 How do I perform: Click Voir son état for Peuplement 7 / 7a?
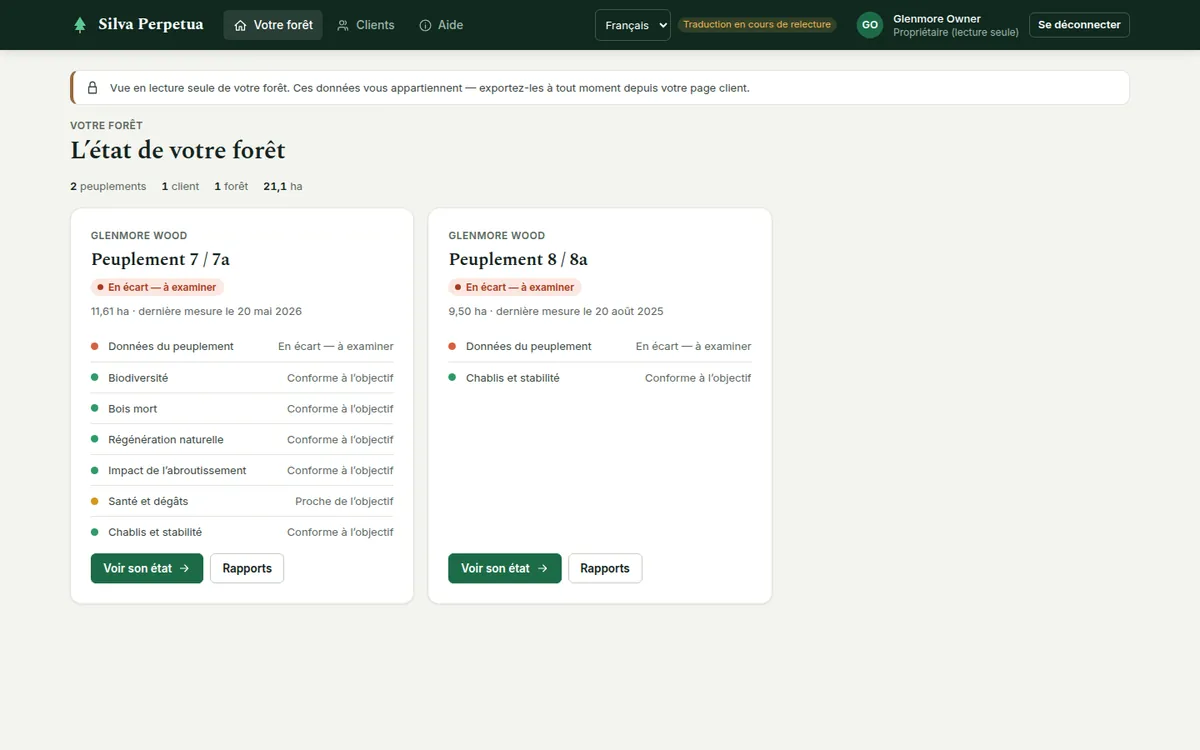pyautogui.click(x=147, y=568)
